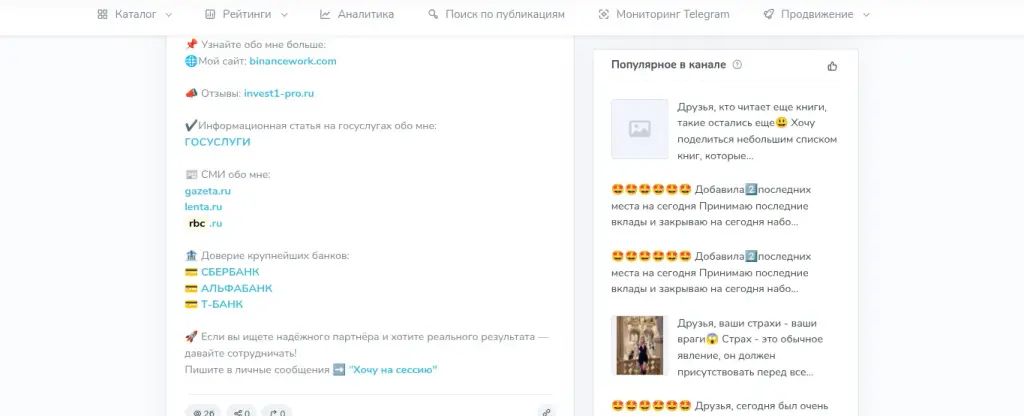Screen dimensions: 1024x416
Task: Open the first post "Добавила 2 последних места"
Action: [711, 206]
